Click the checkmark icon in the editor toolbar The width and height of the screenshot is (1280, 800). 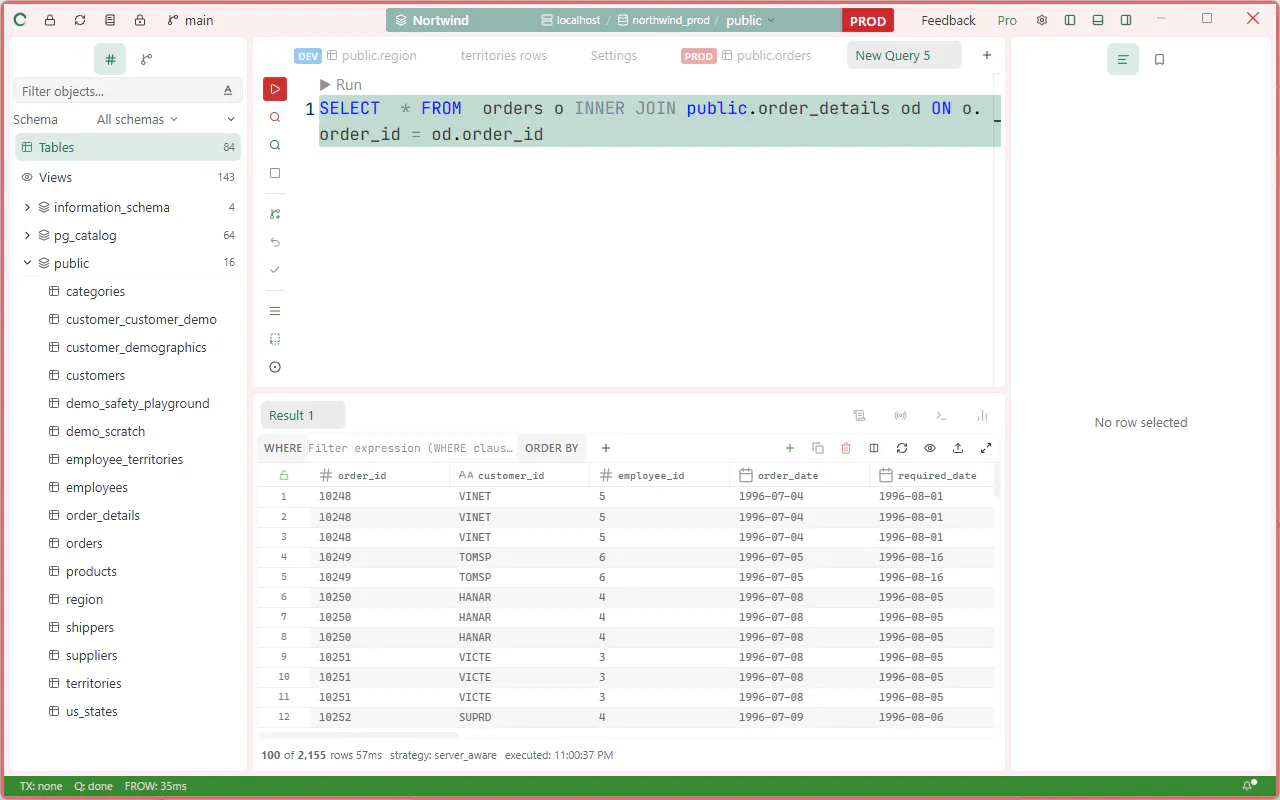click(275, 270)
